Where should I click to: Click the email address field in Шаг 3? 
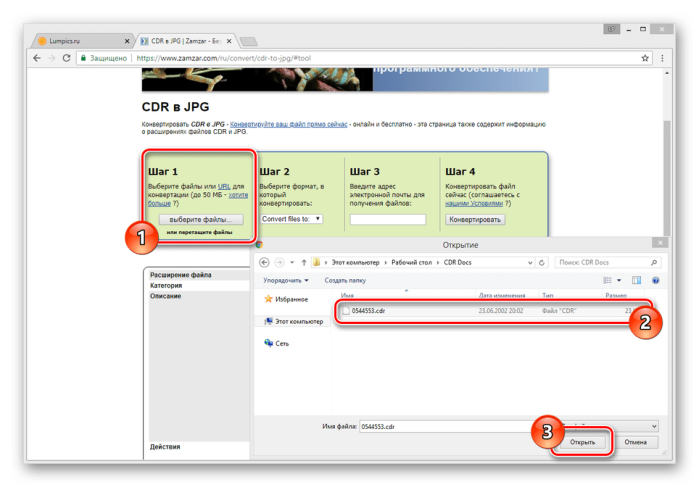click(388, 219)
